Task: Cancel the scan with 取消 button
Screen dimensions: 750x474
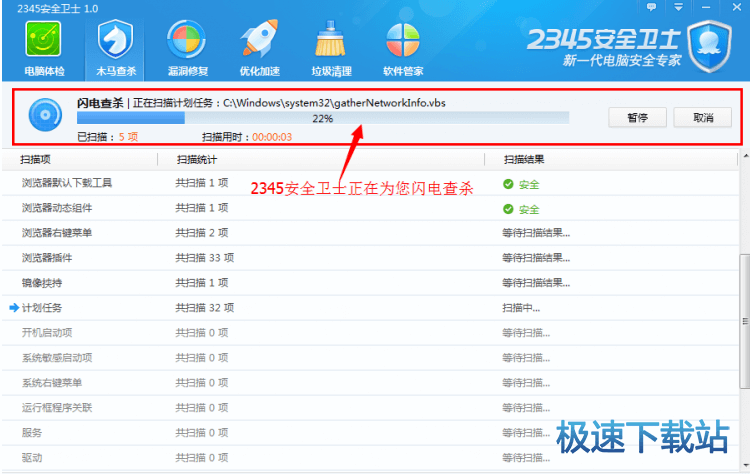Action: coord(703,118)
